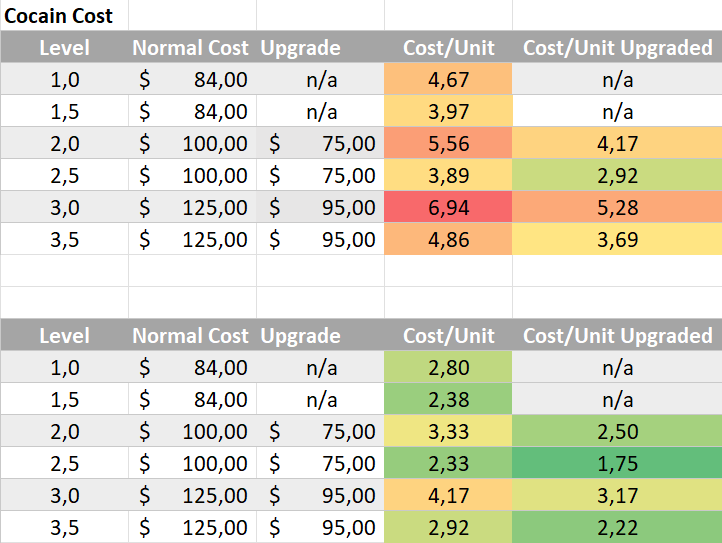The height and width of the screenshot is (543, 722).
Task: Select the cell containing 3,89
Action: click(x=448, y=176)
